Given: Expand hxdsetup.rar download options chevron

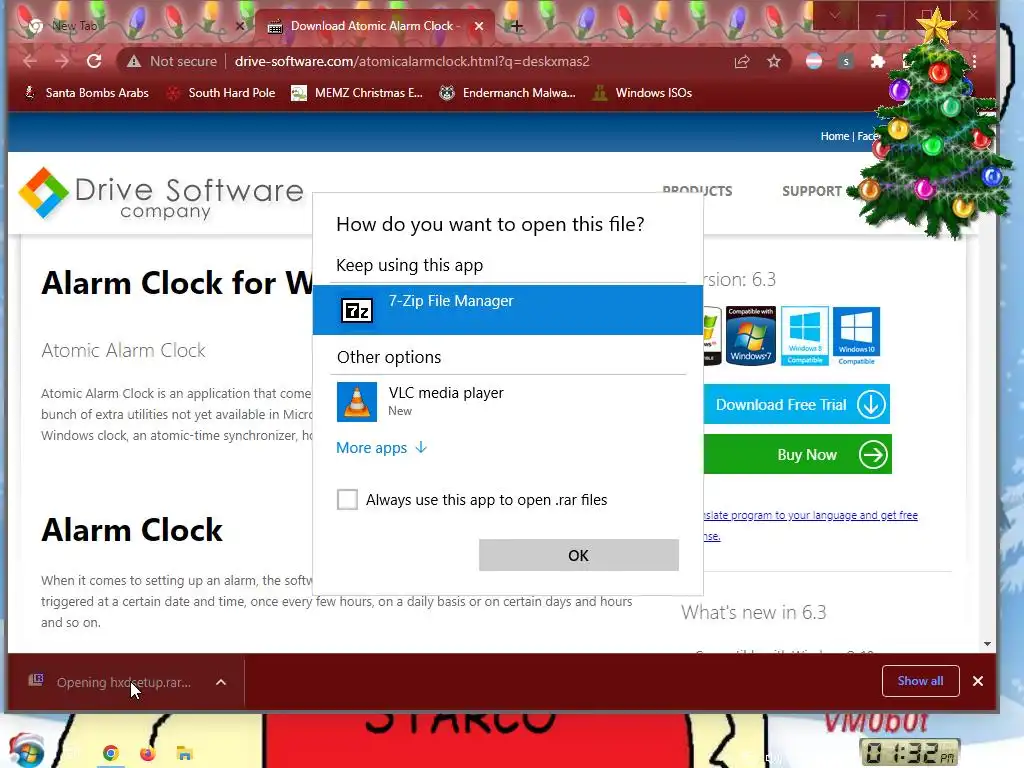Looking at the screenshot, I should (x=221, y=682).
